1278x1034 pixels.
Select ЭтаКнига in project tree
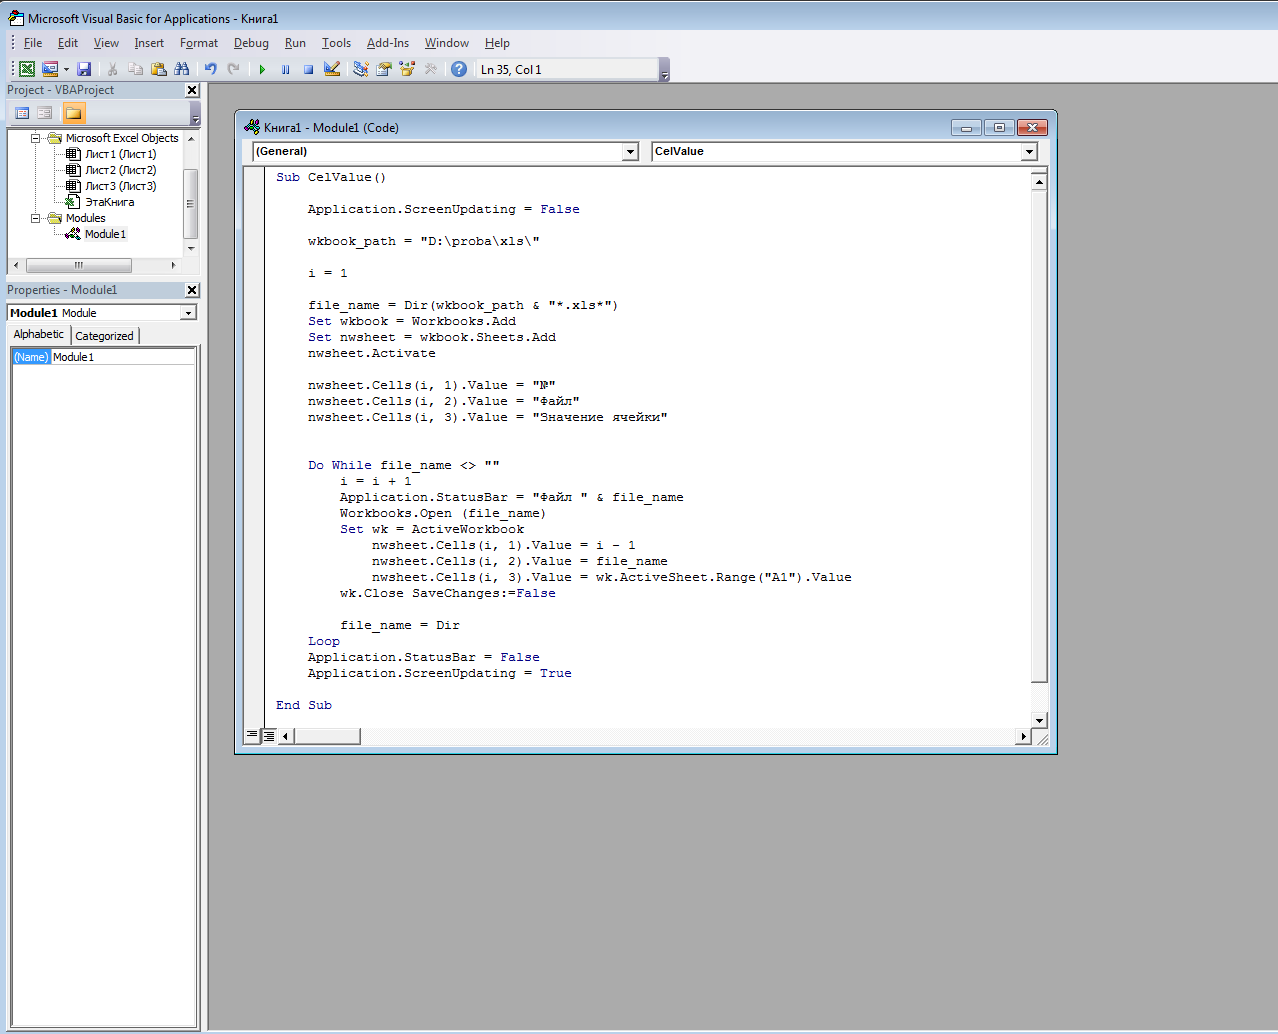(x=109, y=202)
